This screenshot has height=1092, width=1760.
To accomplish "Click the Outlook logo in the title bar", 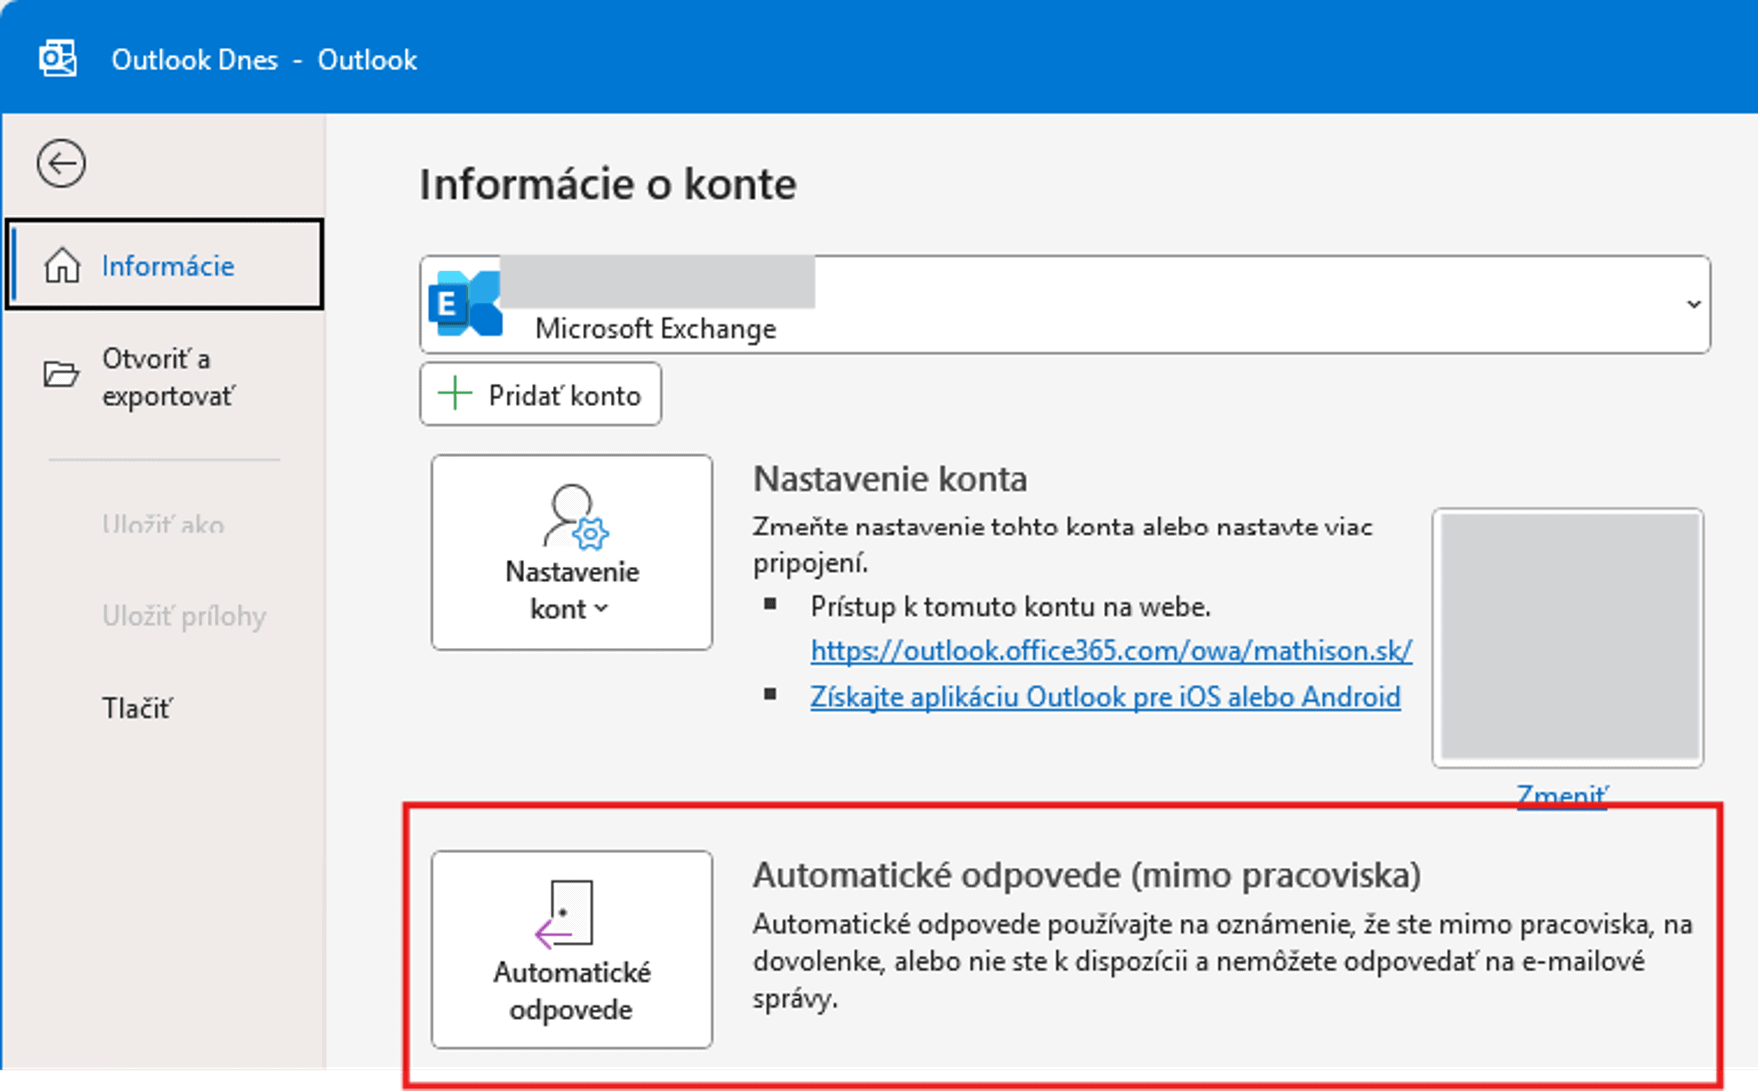I will tap(57, 58).
